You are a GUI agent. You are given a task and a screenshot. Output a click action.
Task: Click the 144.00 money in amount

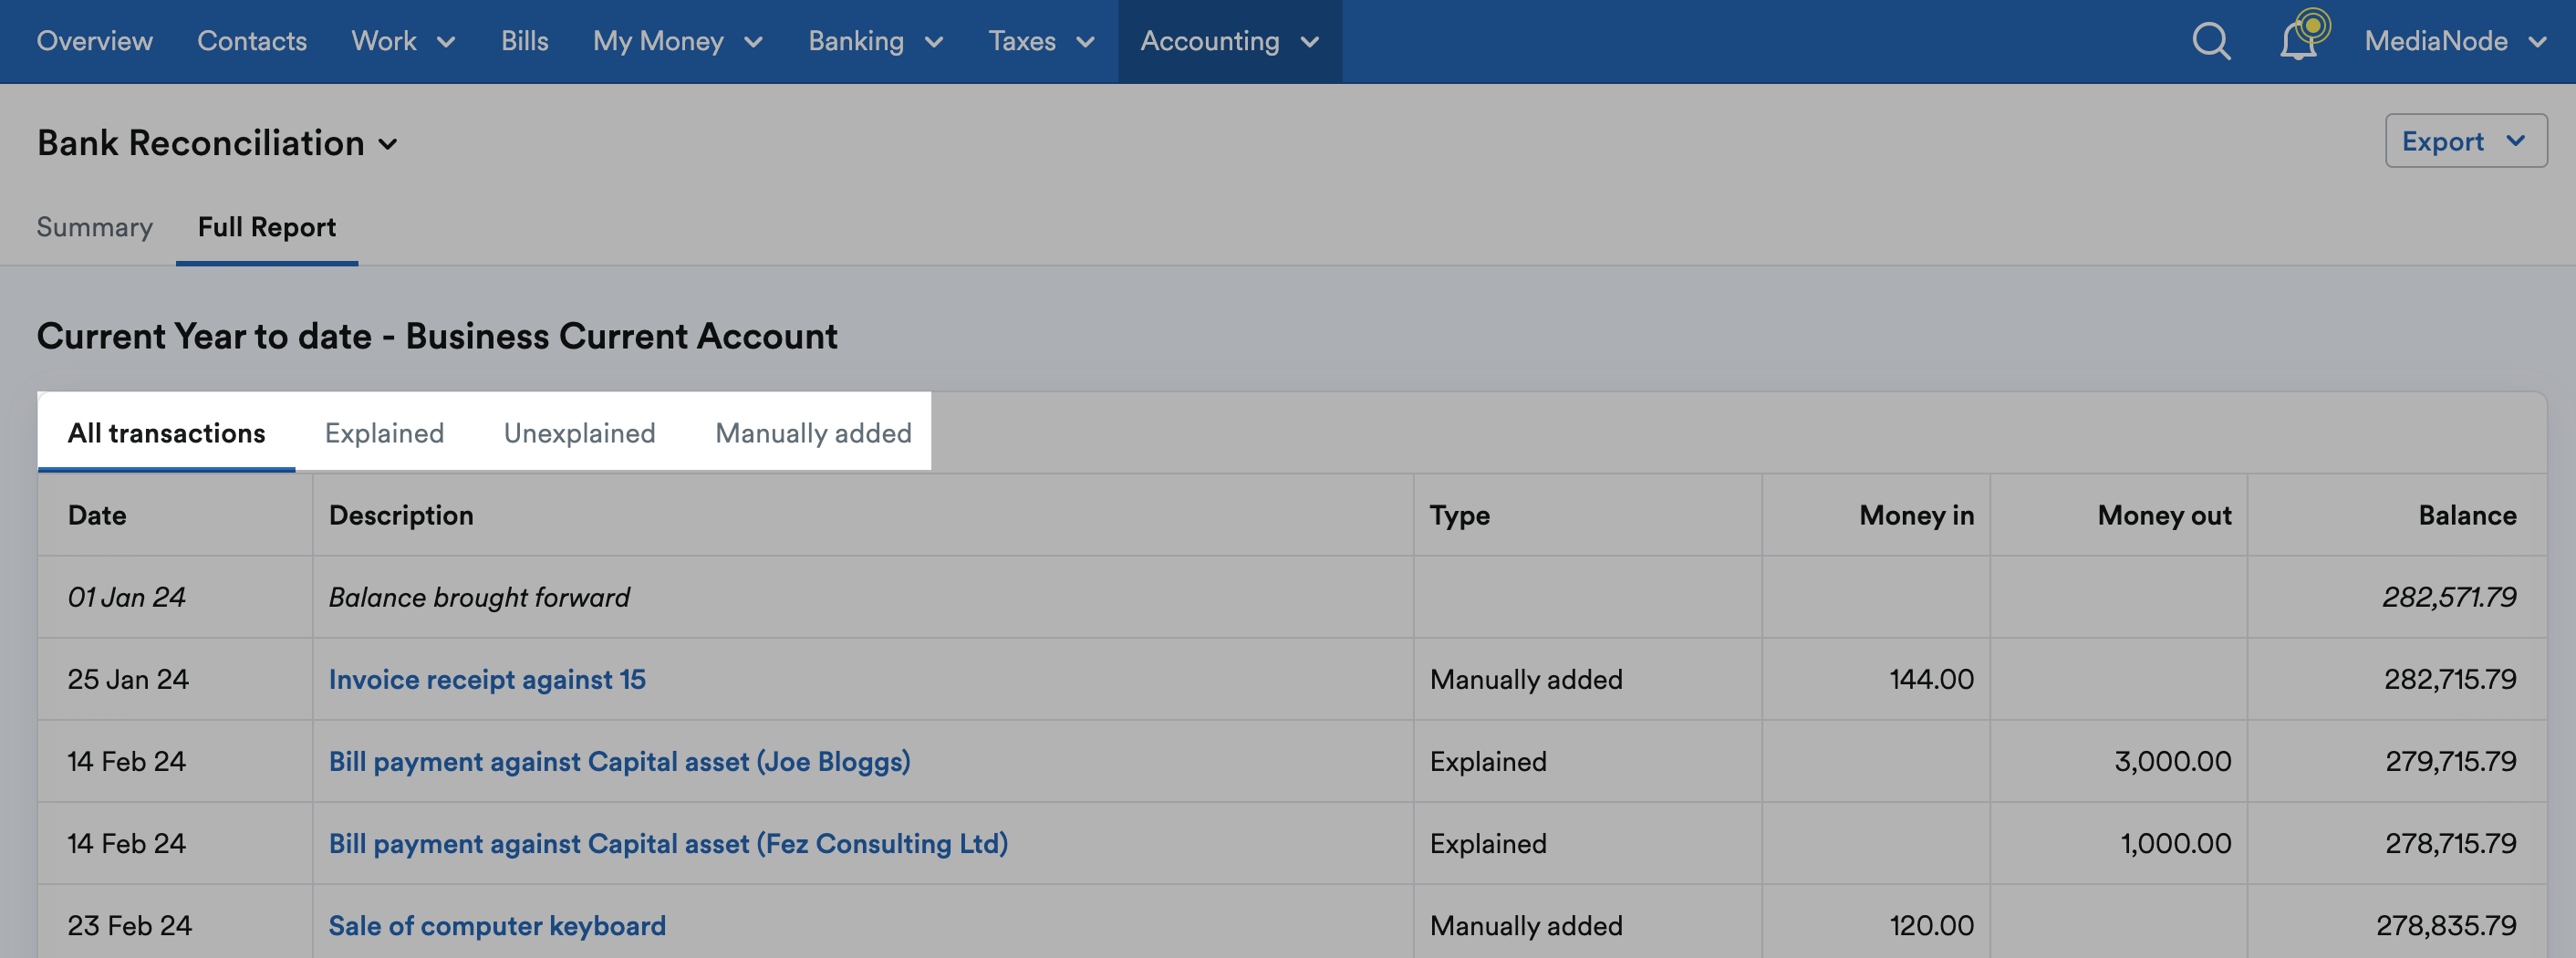pos(1931,679)
